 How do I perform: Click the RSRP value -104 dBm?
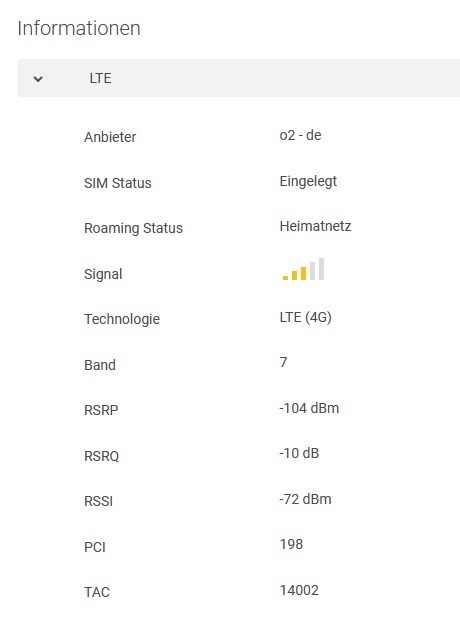[x=309, y=408]
